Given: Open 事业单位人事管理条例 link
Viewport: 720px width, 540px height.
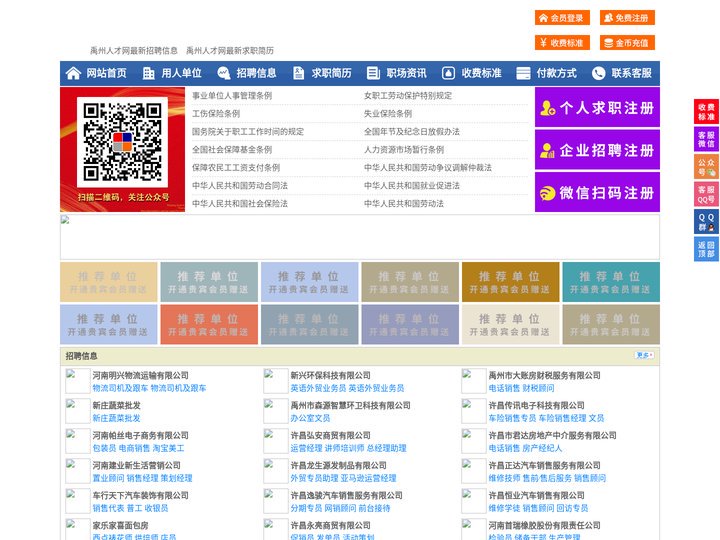Looking at the screenshot, I should pyautogui.click(x=232, y=96).
